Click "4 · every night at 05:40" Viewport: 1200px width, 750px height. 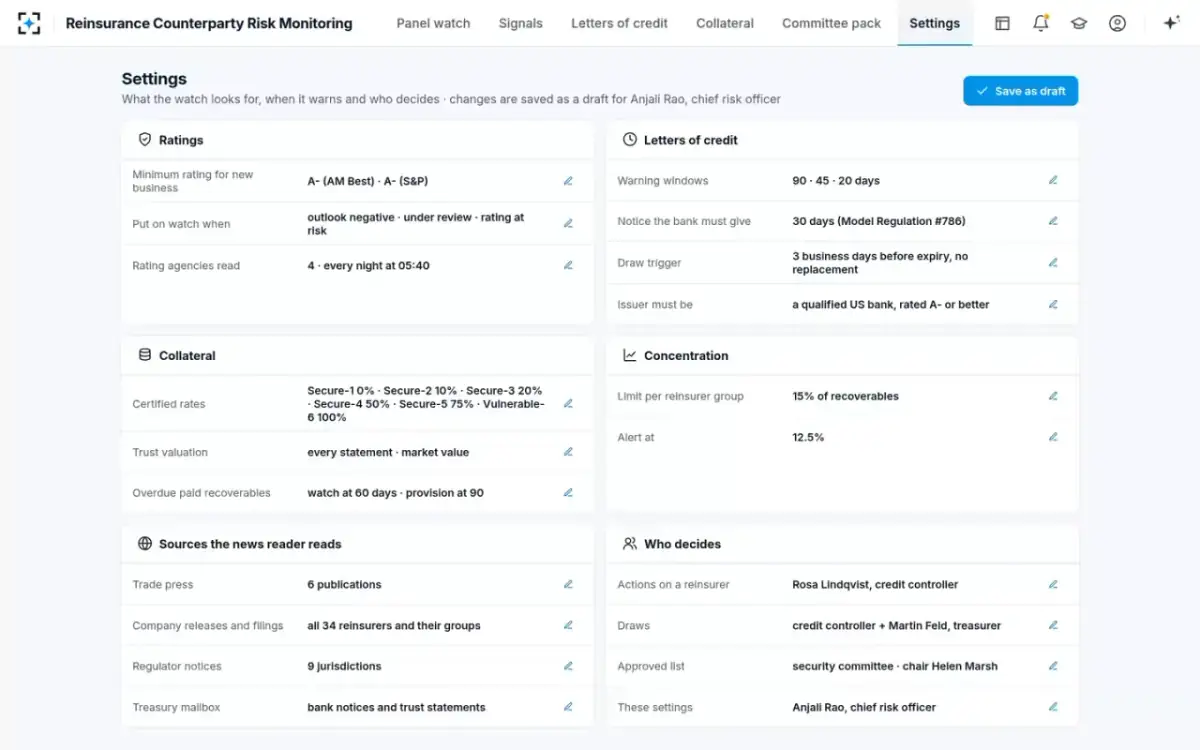point(368,266)
